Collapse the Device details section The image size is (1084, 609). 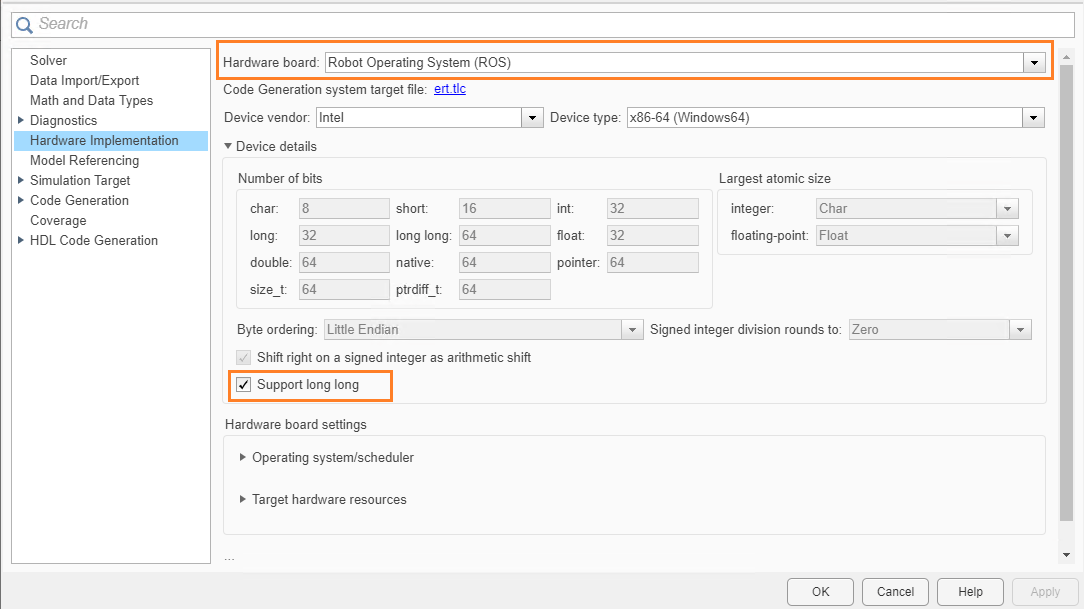click(x=229, y=147)
